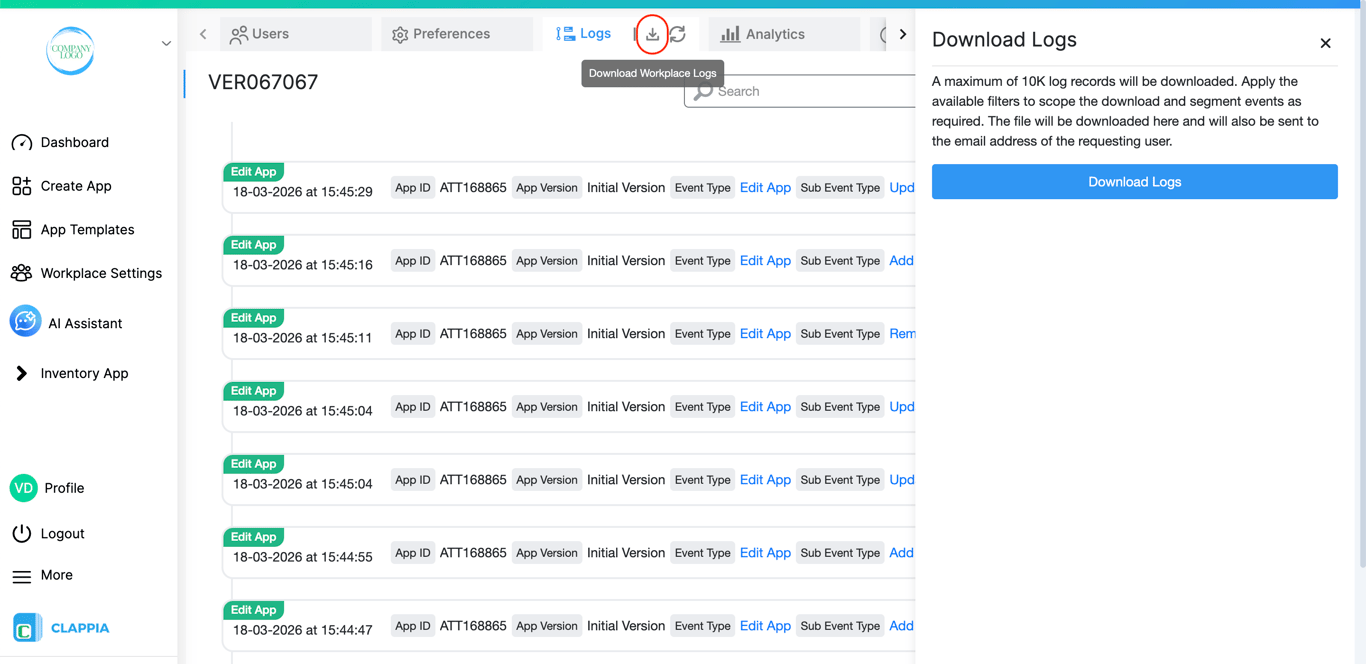The width and height of the screenshot is (1366, 664).
Task: Click More in the sidebar
Action: point(56,575)
